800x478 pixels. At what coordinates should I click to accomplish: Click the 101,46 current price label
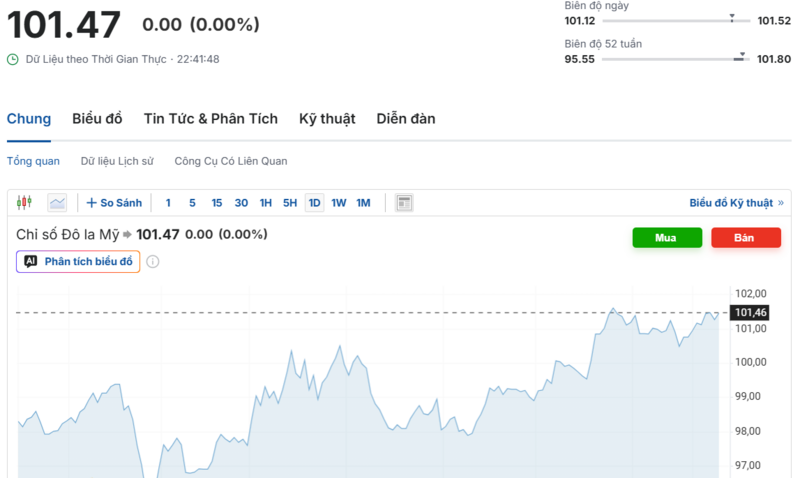pyautogui.click(x=749, y=312)
